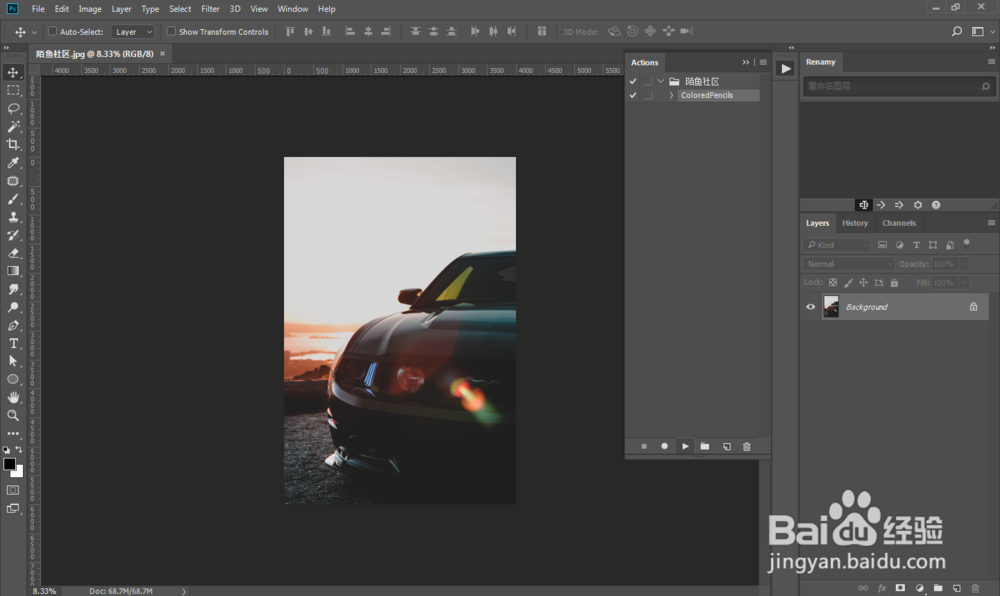Open layer Kind filter dropdown
The height and width of the screenshot is (596, 1000).
[x=836, y=245]
